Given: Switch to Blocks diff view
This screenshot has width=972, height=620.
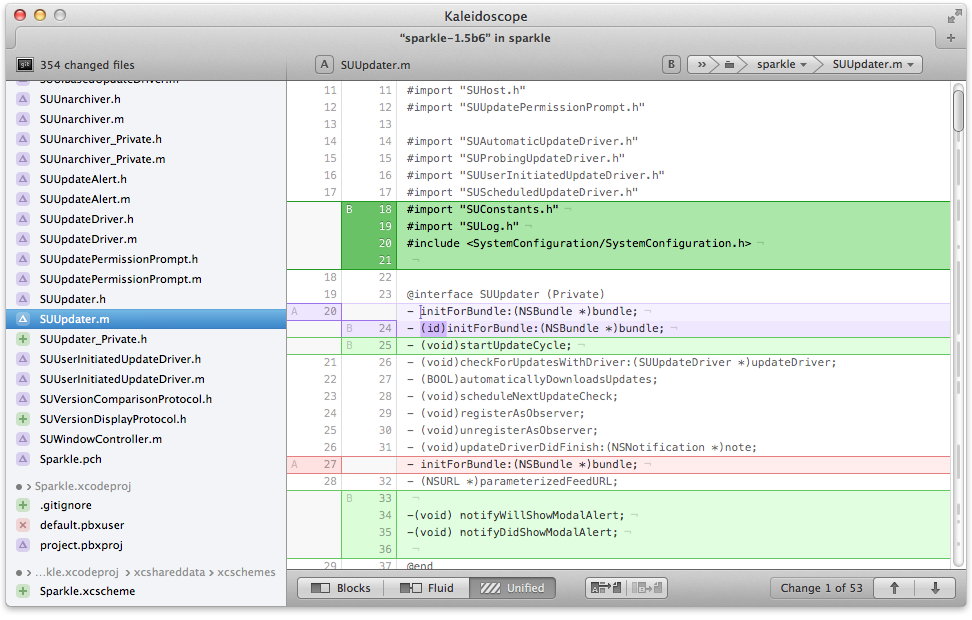Looking at the screenshot, I should coord(340,588).
